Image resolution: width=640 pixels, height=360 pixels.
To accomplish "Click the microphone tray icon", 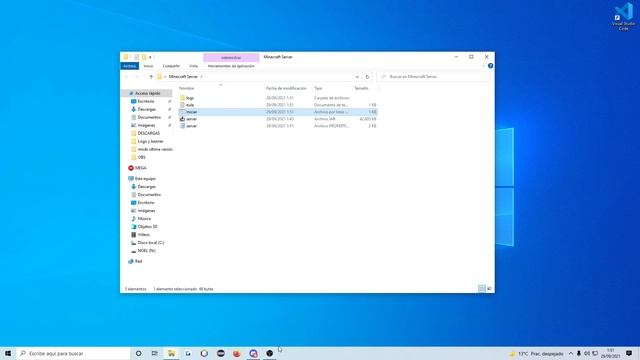I will click(579, 353).
